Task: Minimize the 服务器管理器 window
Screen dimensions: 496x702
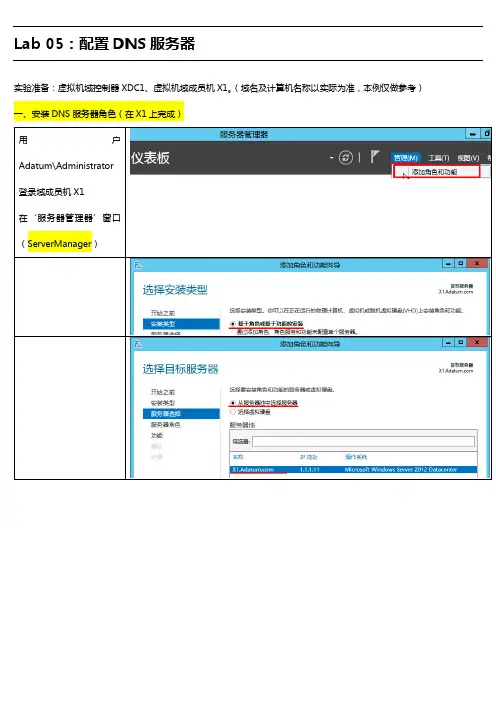Action: [472, 134]
